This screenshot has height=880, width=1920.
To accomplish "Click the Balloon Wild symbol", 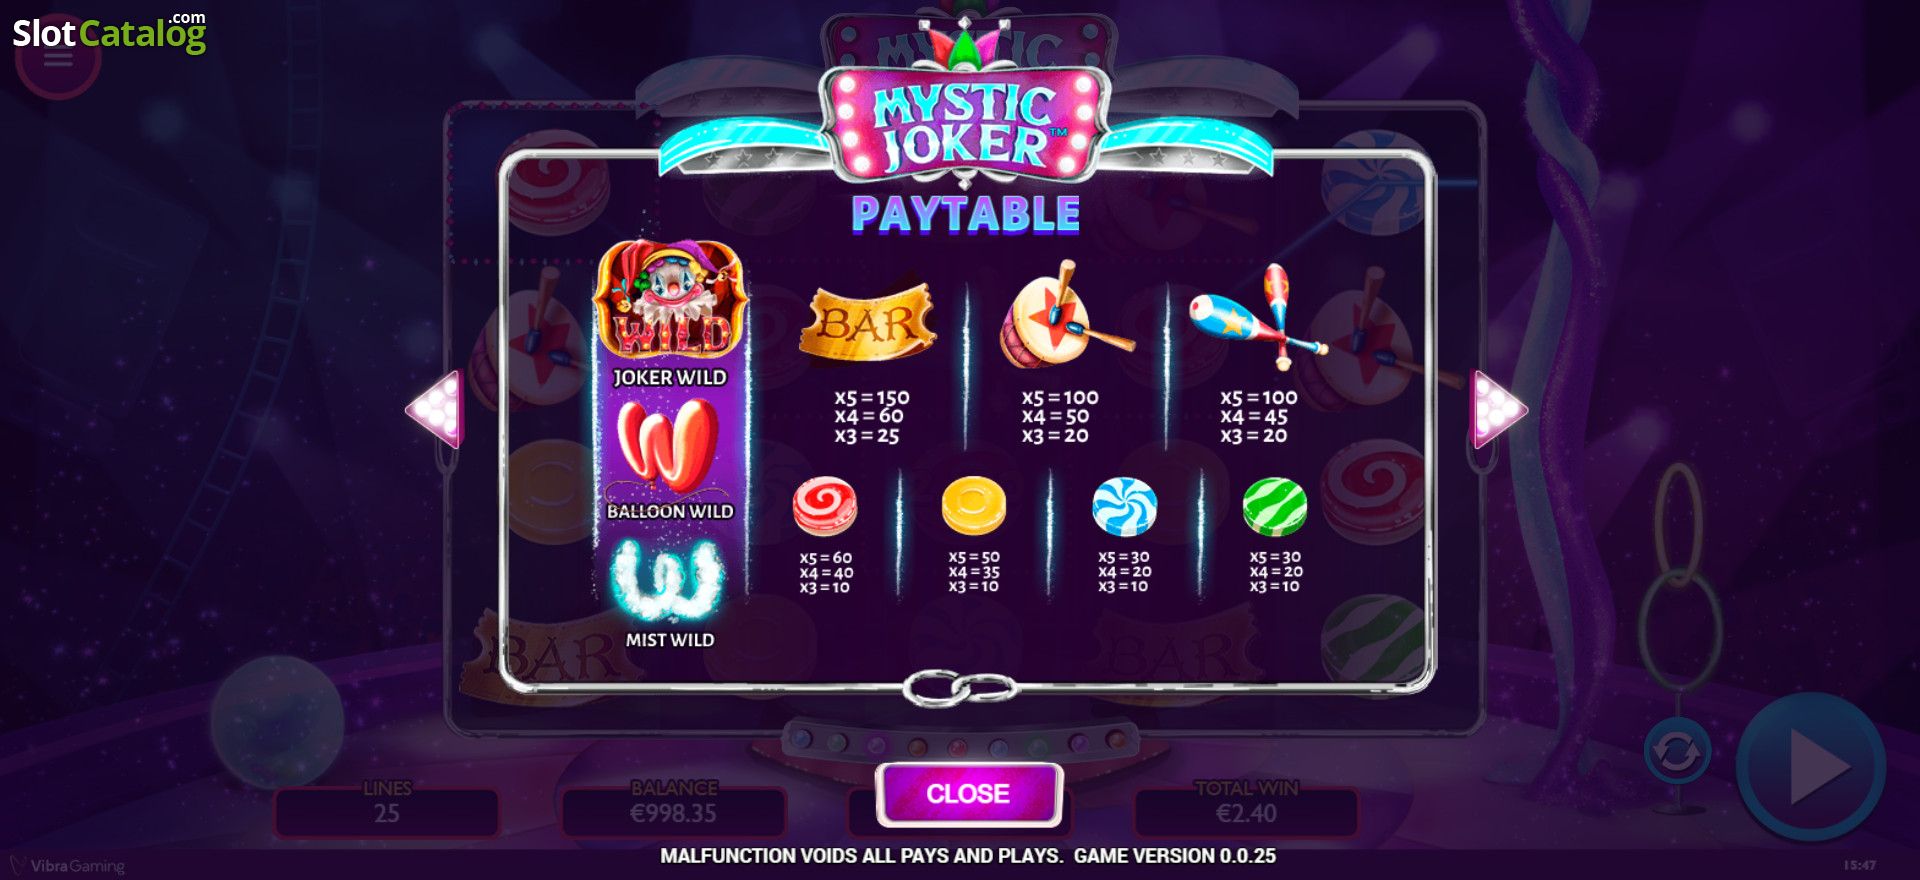I will click(x=668, y=446).
